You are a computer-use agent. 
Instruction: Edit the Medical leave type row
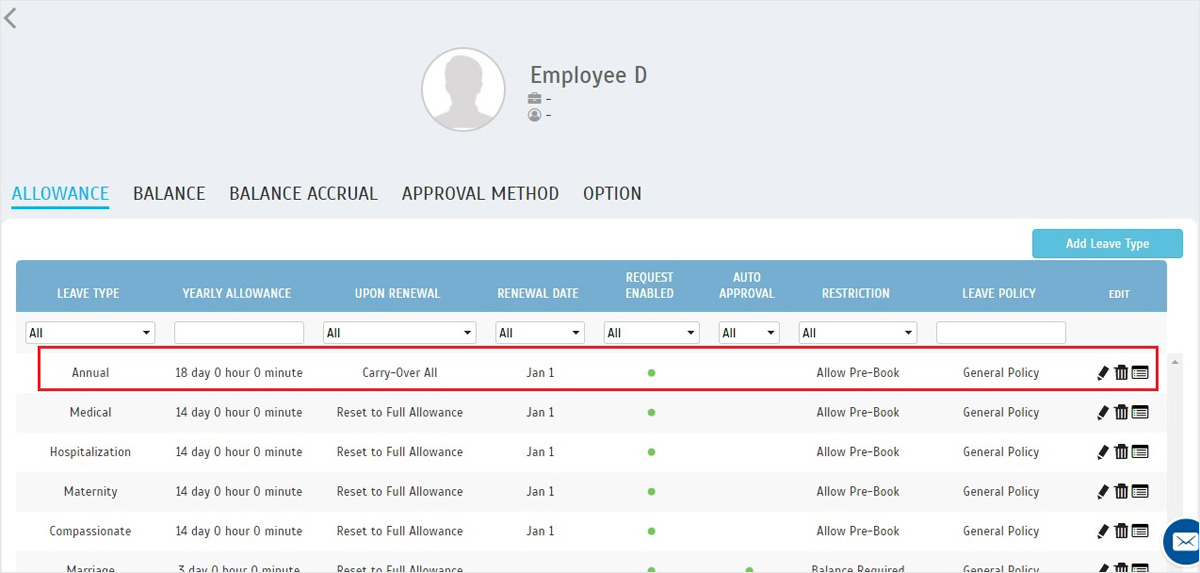(1103, 412)
